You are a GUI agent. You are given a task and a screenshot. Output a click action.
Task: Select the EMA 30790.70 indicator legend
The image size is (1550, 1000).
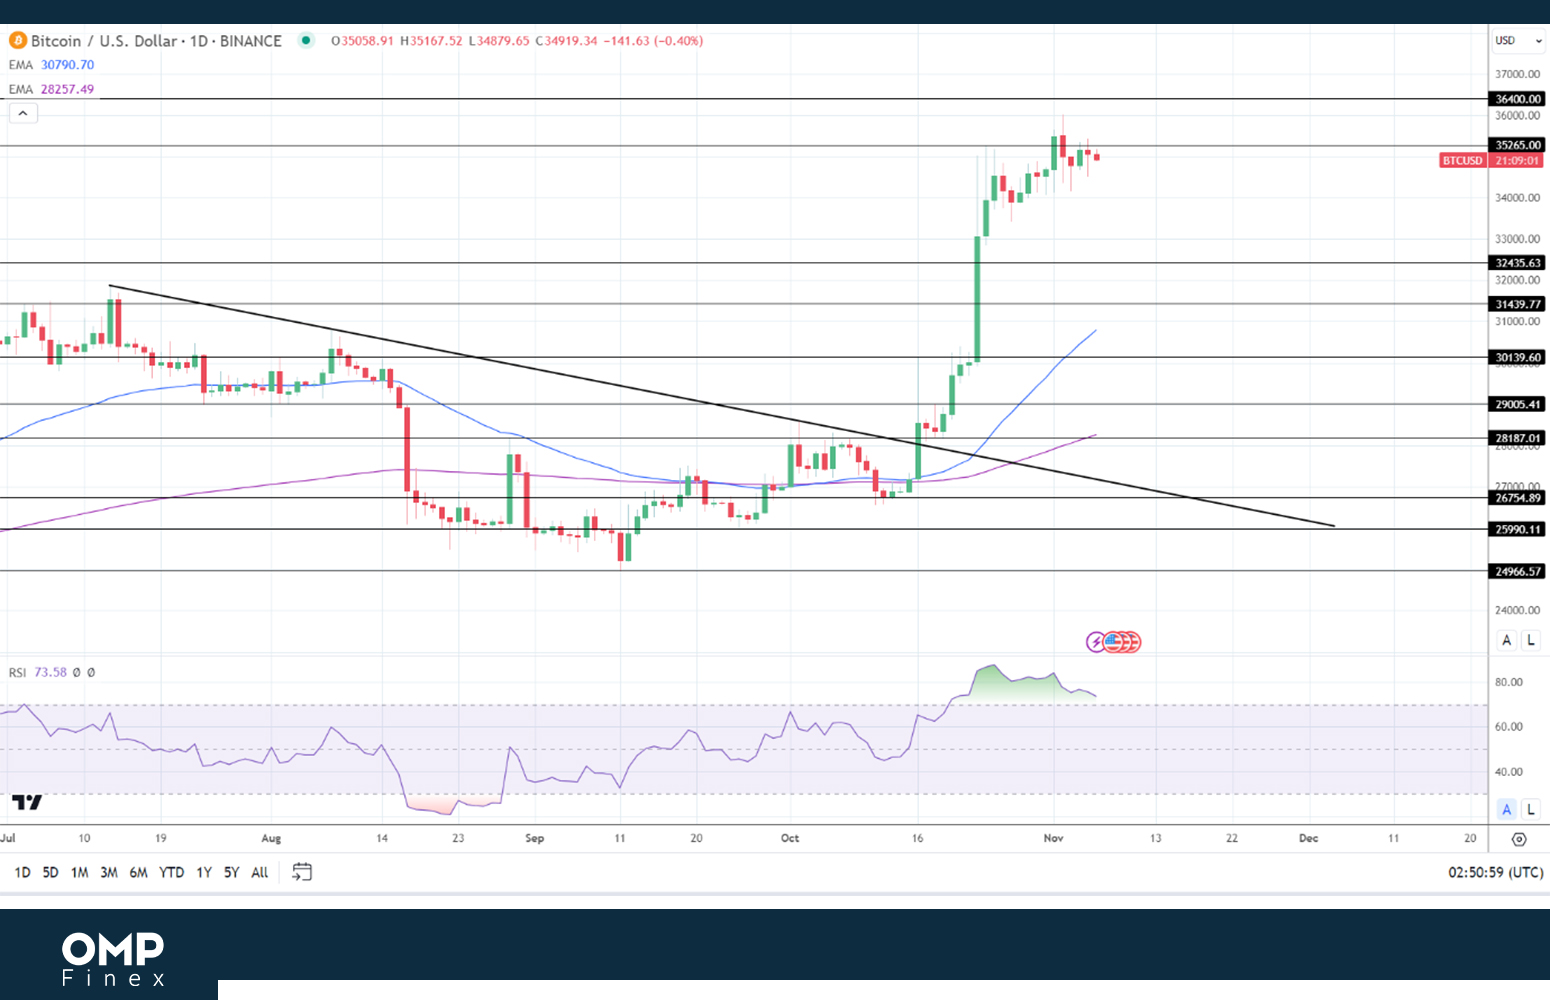click(x=51, y=65)
